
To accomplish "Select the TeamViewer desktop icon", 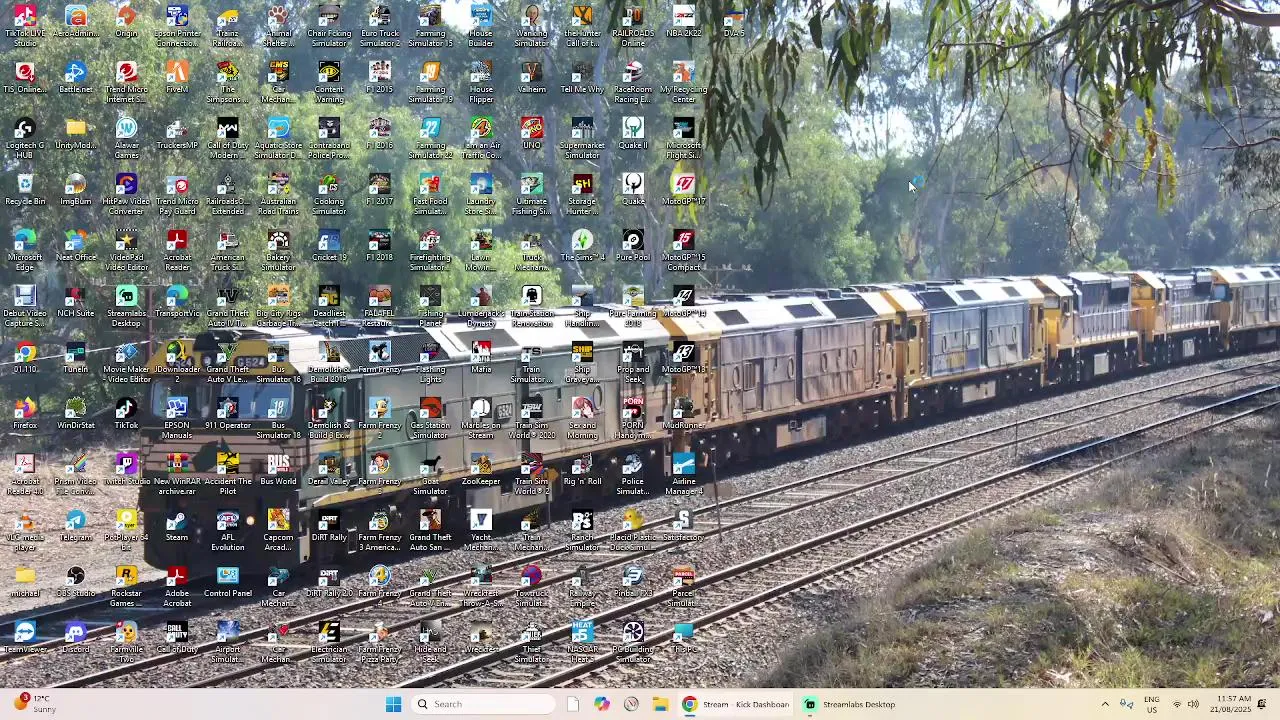I will pyautogui.click(x=25, y=638).
